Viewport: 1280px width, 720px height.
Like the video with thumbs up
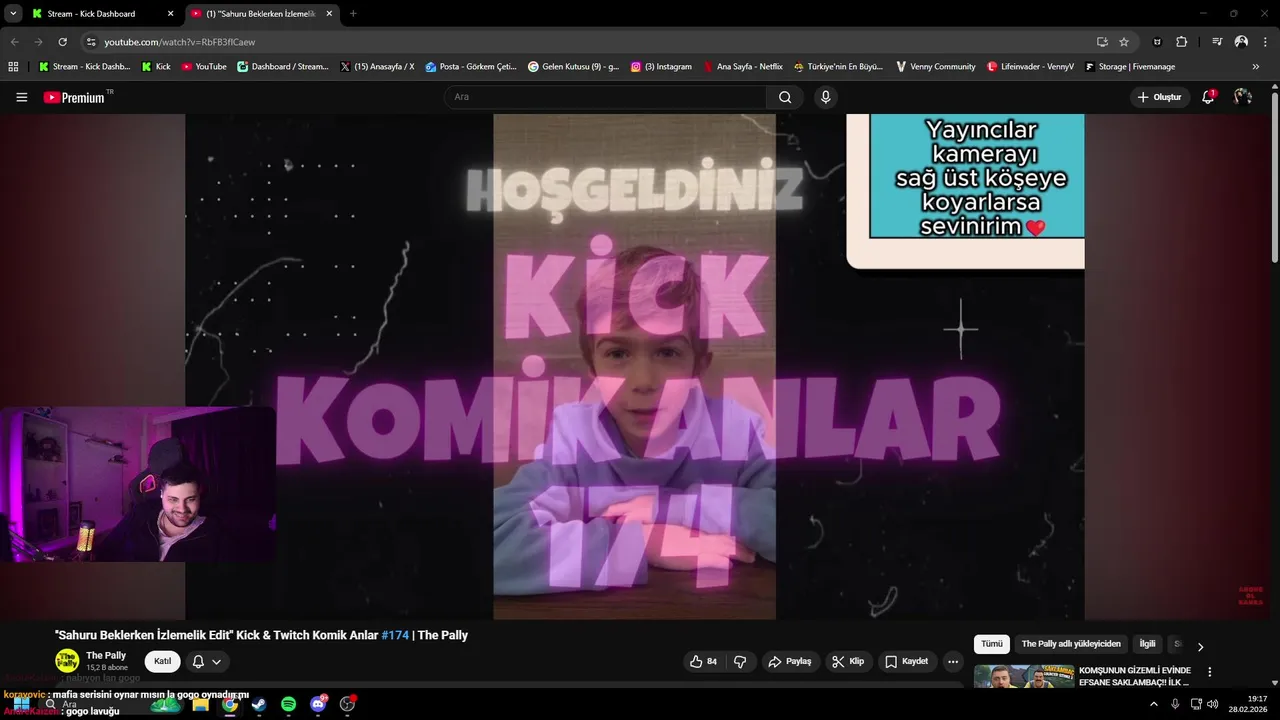point(703,661)
